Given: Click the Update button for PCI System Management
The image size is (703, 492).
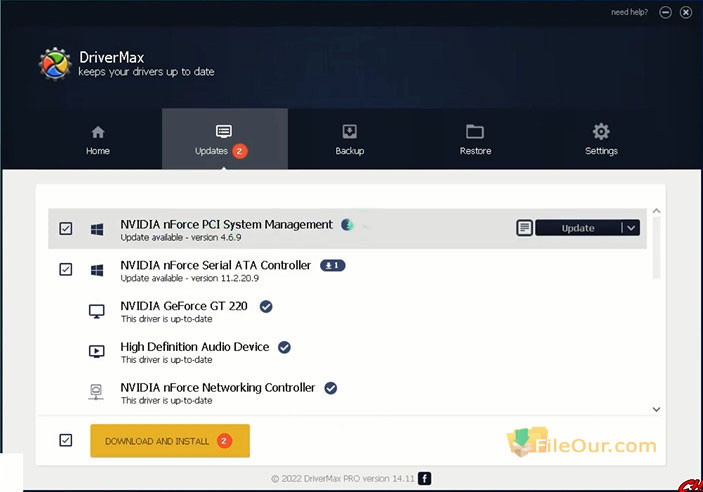Looking at the screenshot, I should pos(578,228).
